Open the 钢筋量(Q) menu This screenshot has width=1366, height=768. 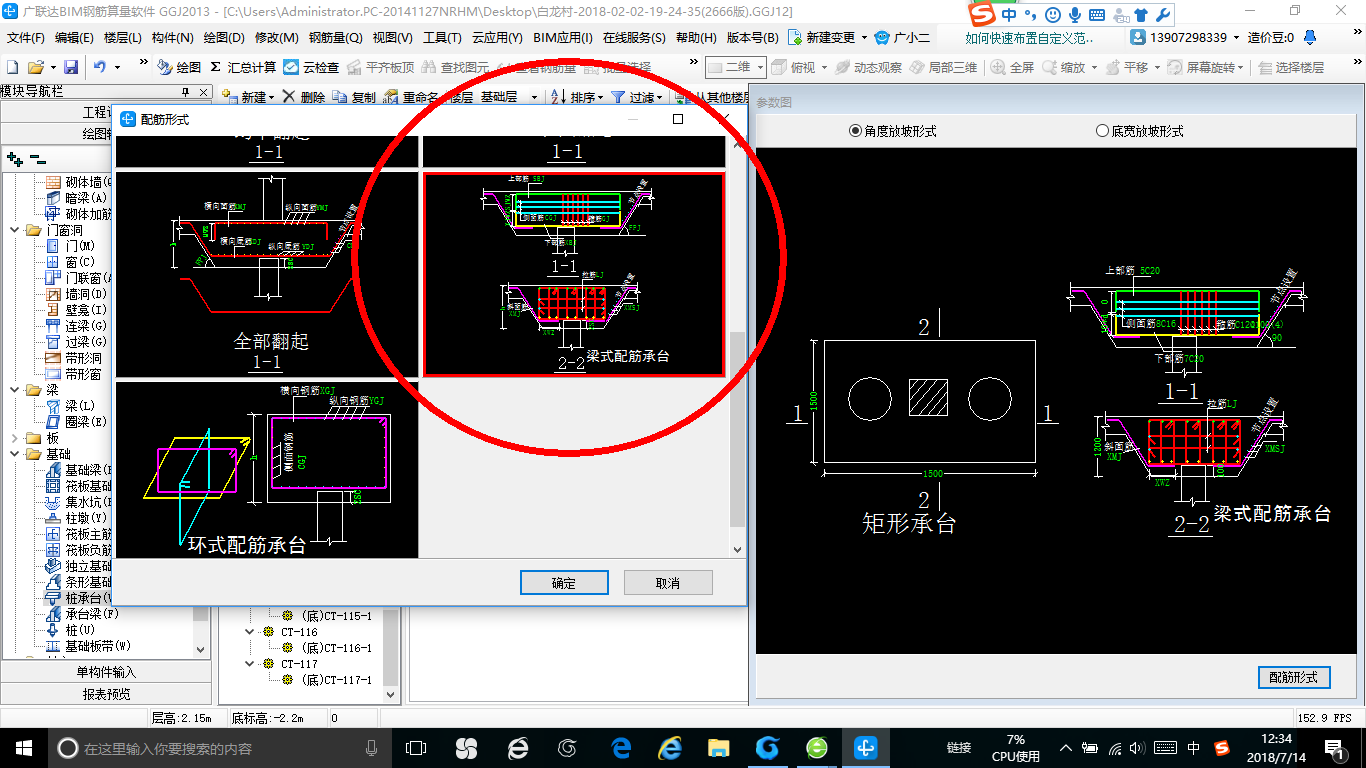(335, 37)
